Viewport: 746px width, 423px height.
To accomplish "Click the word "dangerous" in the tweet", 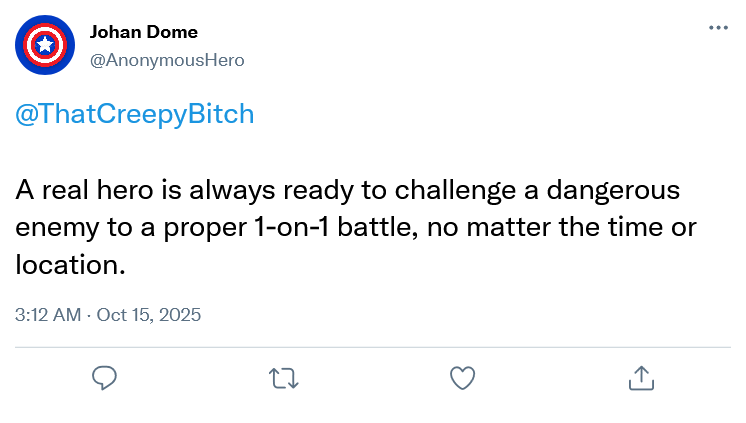I will (606, 189).
